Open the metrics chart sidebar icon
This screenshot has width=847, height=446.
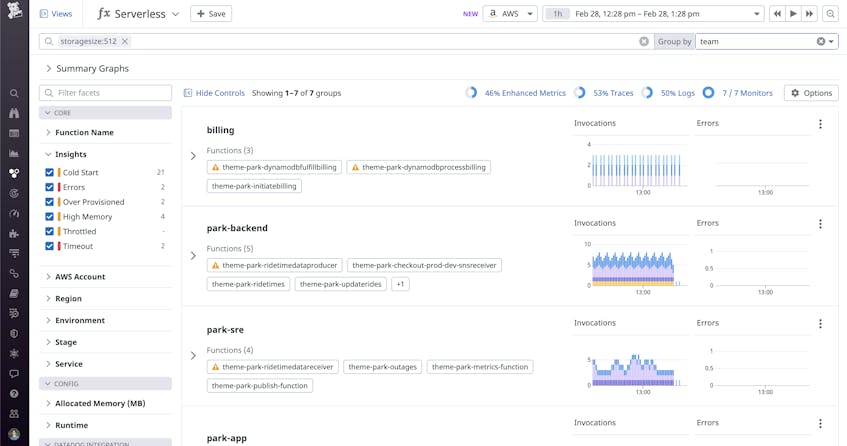pos(14,153)
